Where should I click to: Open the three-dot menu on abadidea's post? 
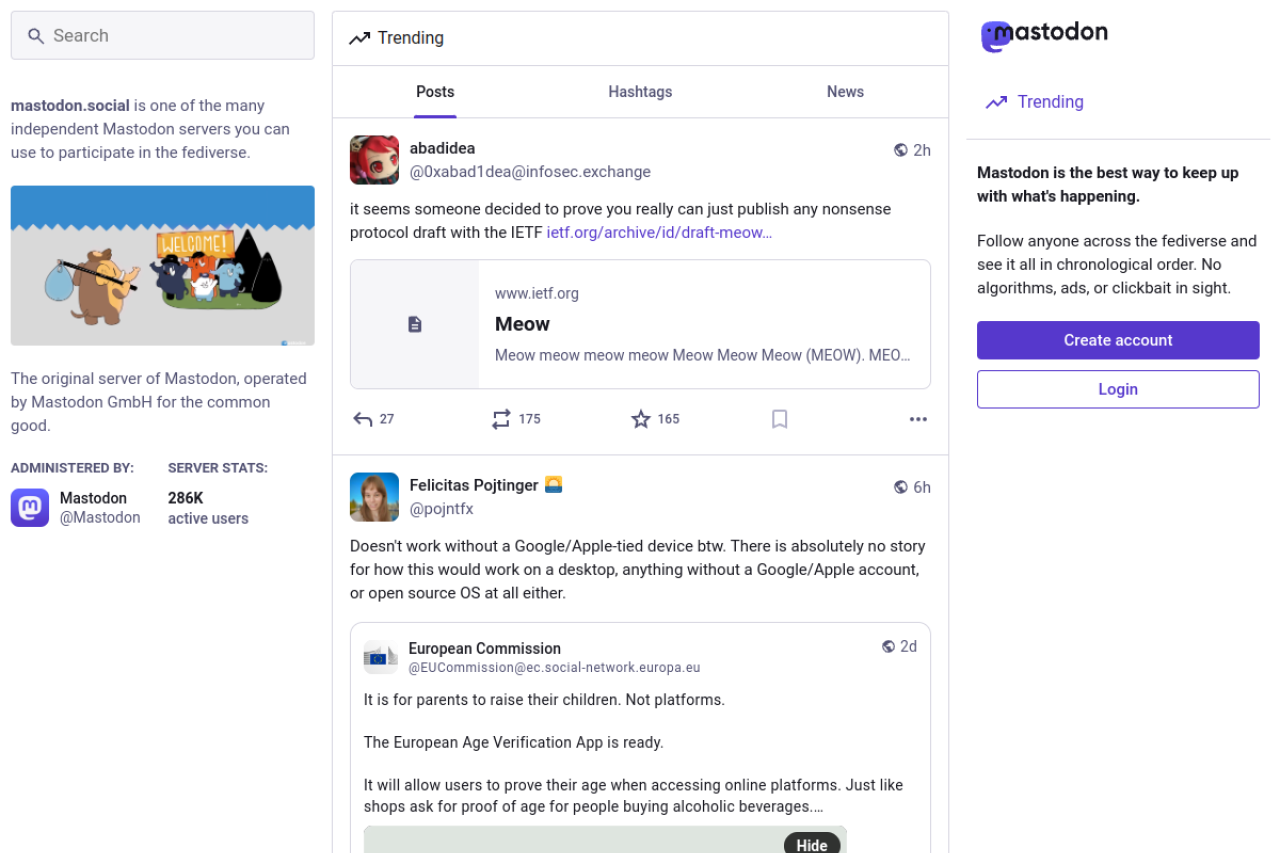[x=918, y=419]
